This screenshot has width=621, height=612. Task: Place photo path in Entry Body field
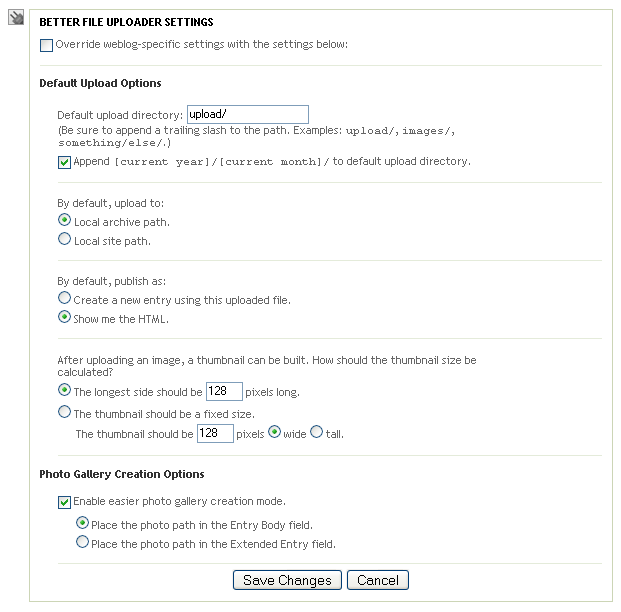pos(82,523)
